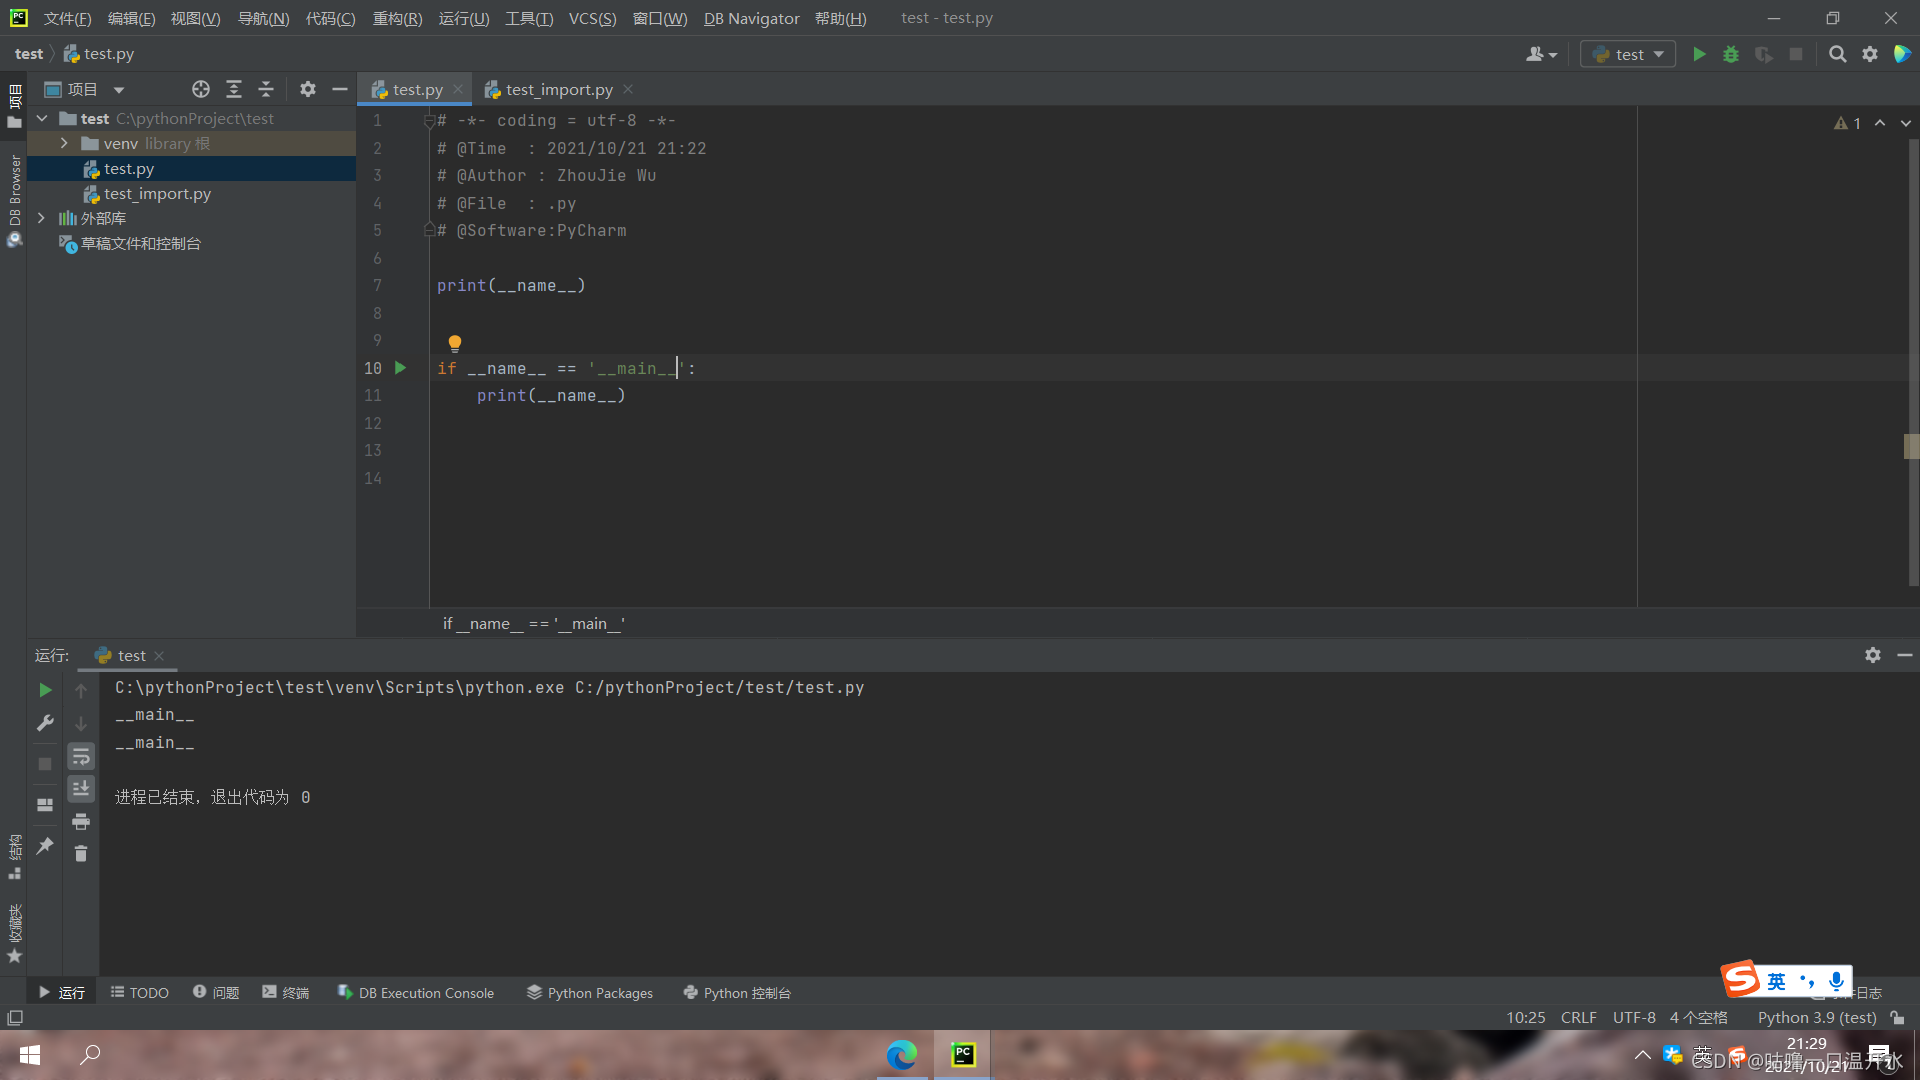Open the 项目 view selector dropdown
This screenshot has width=1920, height=1080.
(x=85, y=89)
